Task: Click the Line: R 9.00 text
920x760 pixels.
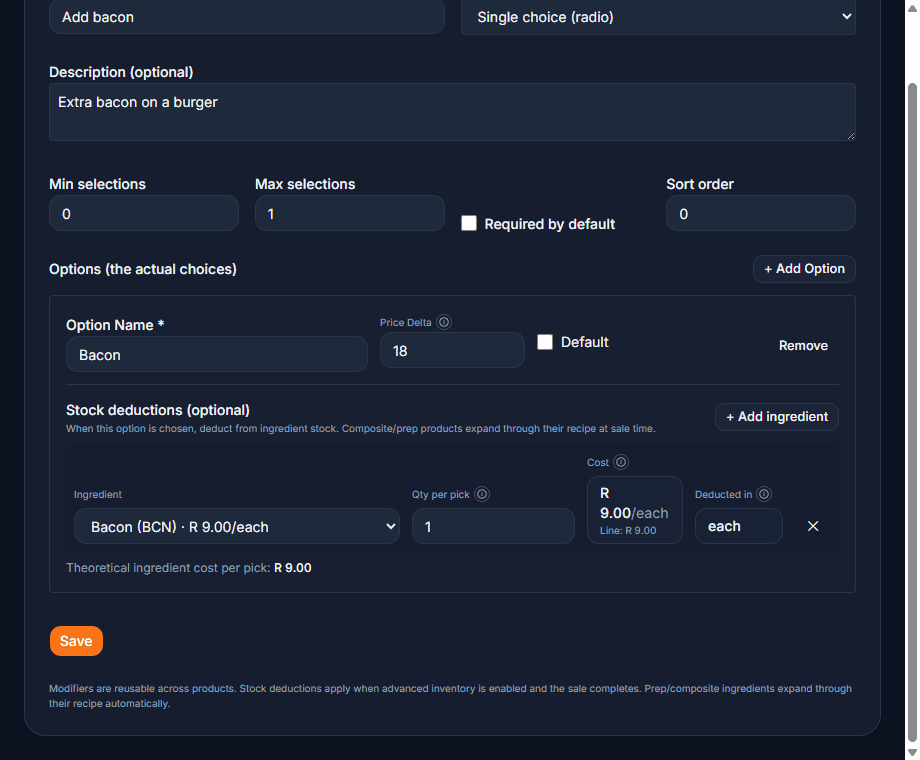Action: (628, 531)
